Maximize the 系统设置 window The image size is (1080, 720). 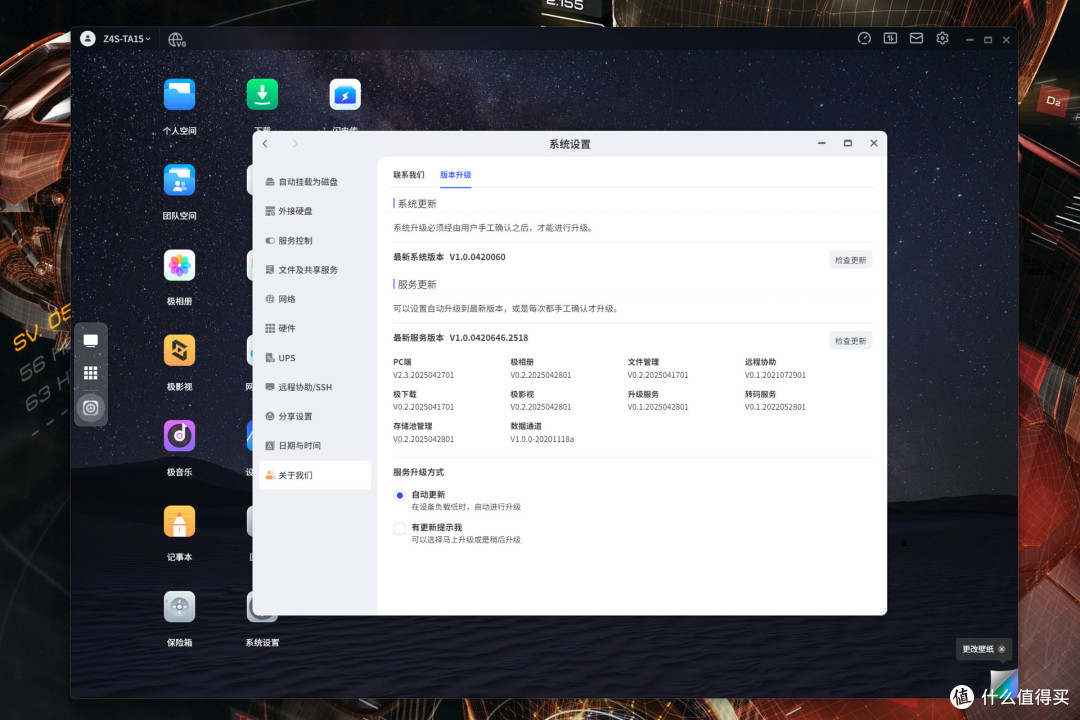pos(848,143)
